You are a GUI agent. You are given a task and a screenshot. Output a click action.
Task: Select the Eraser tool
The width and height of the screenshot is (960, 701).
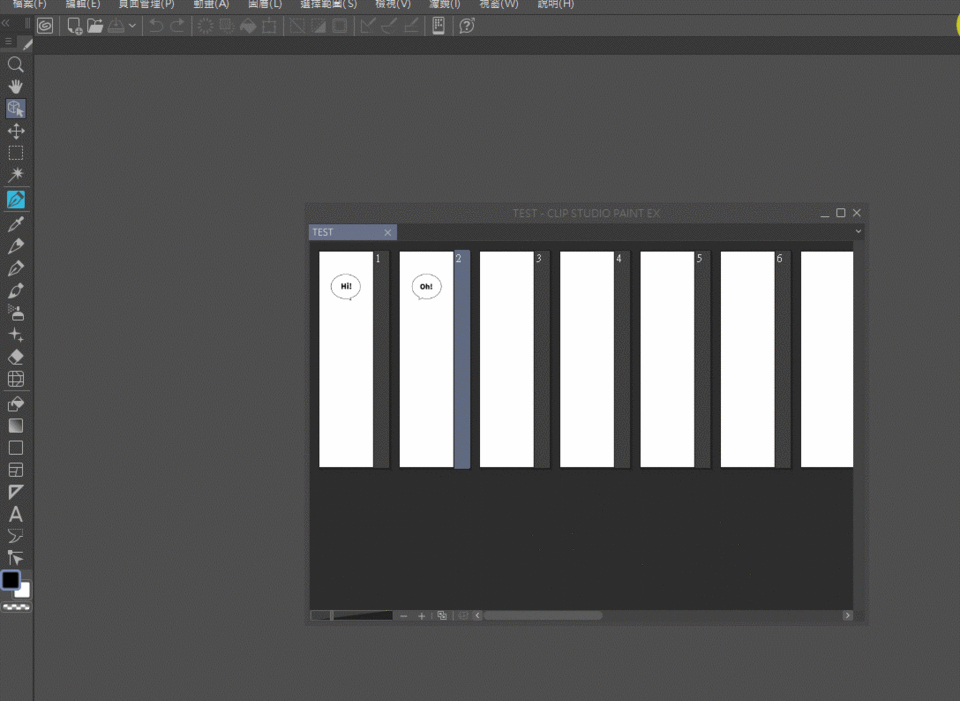16,356
